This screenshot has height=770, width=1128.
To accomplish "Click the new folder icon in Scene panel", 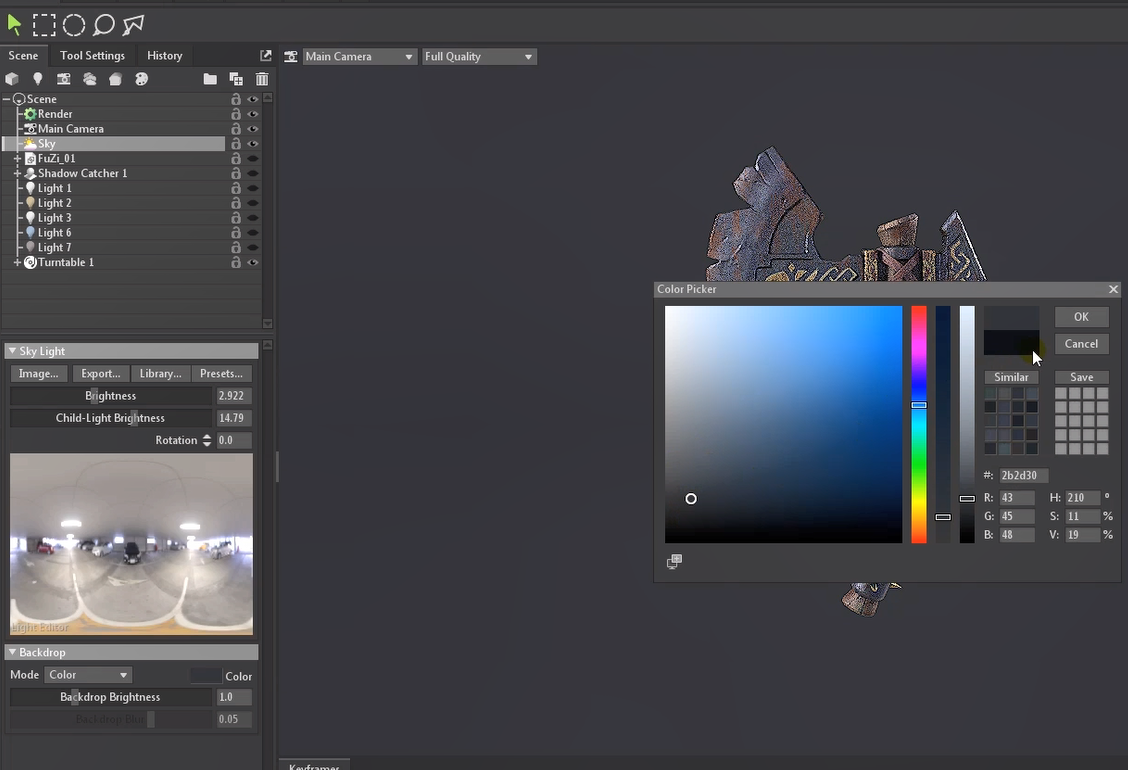I will (210, 79).
